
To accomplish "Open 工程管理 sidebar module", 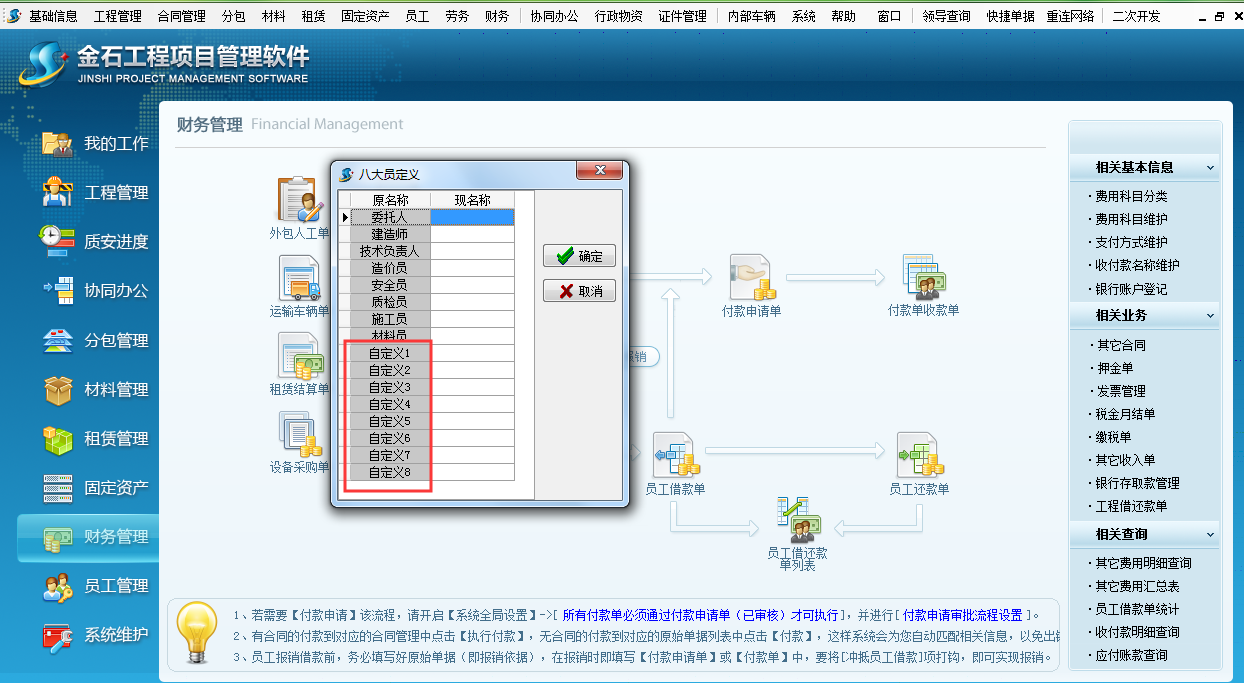I will coord(95,193).
